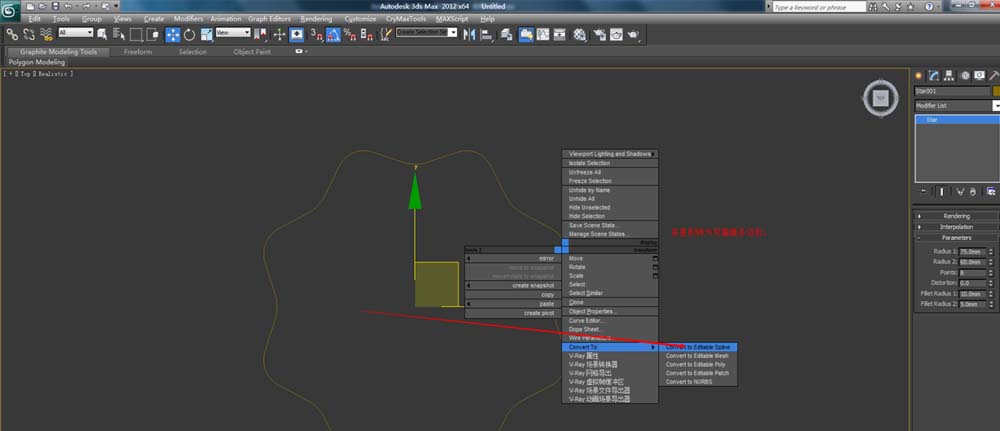Open the Rendered Frame Window icon
The height and width of the screenshot is (431, 1000).
[x=616, y=34]
